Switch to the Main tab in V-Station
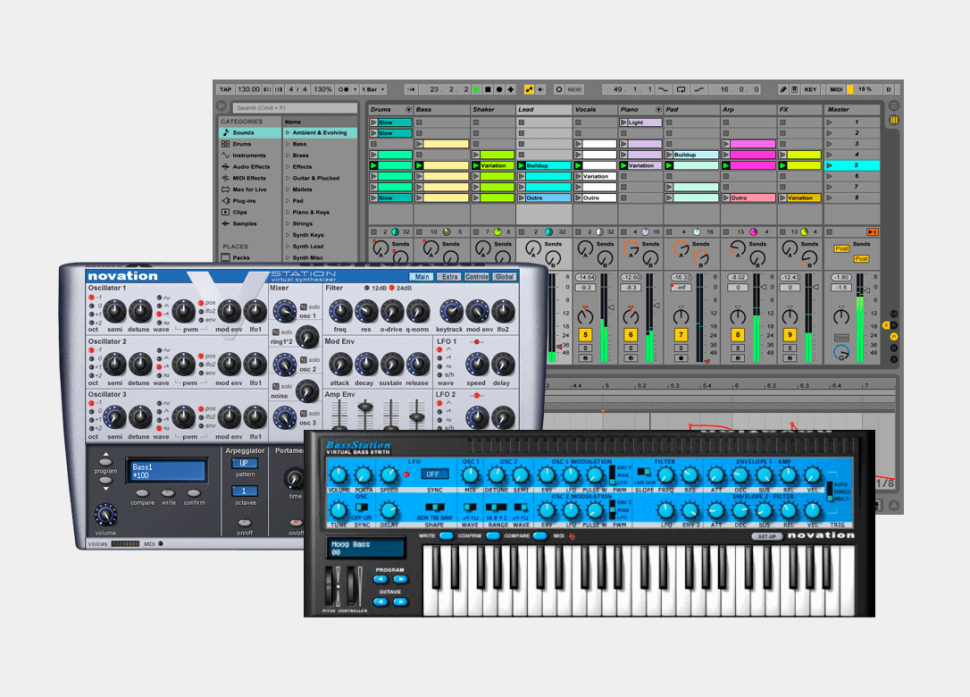Image resolution: width=970 pixels, height=697 pixels. pyautogui.click(x=421, y=276)
